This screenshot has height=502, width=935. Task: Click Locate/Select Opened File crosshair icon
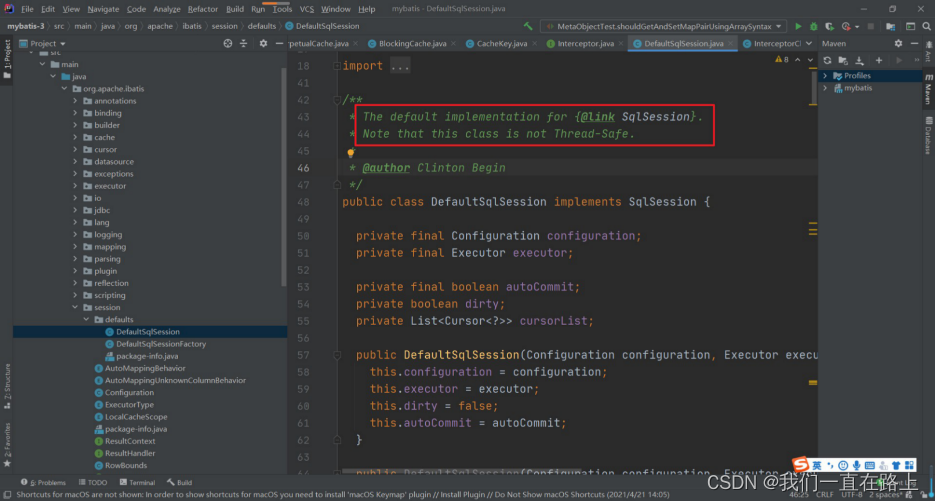228,44
